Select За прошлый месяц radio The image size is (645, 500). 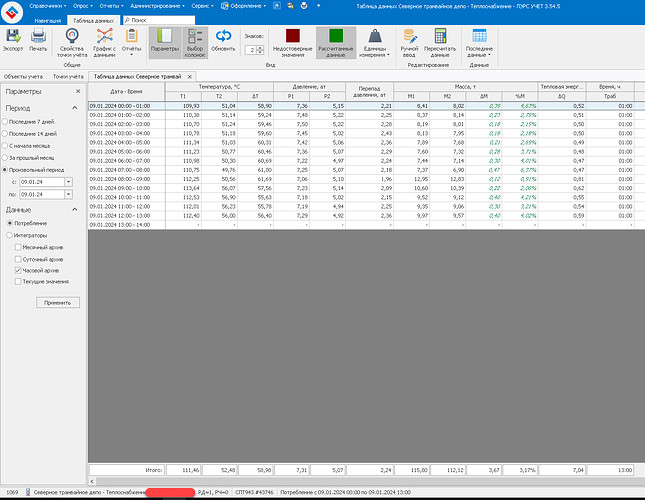pos(5,157)
